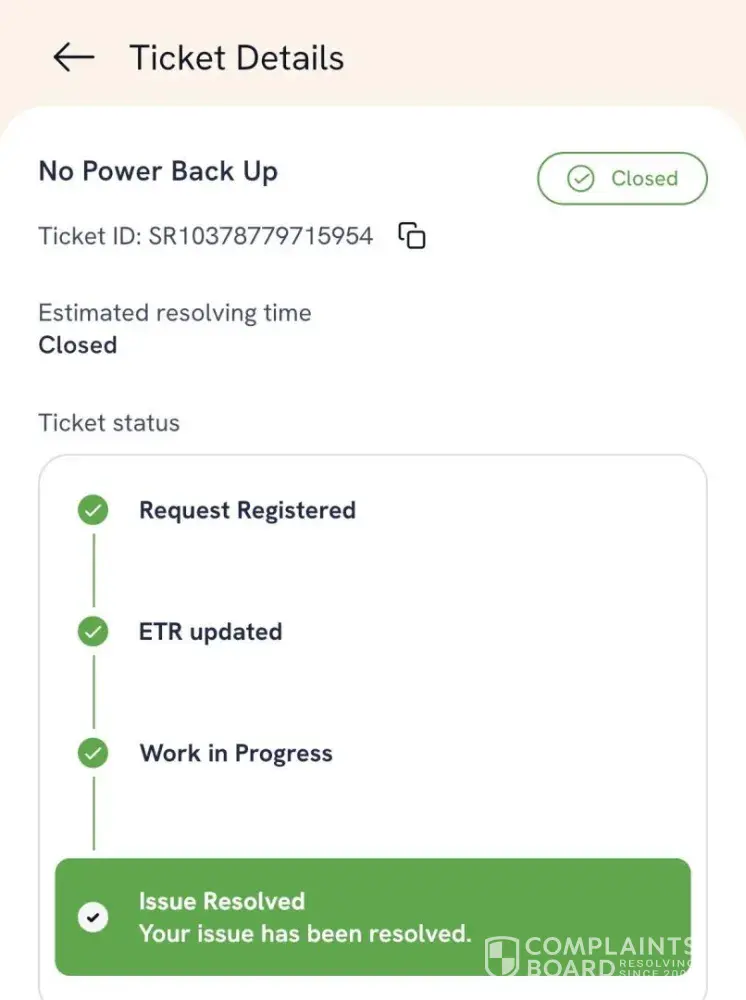Viewport: 746px width, 1000px height.
Task: Tap the Issue Resolved heading in the green banner
Action: click(221, 901)
